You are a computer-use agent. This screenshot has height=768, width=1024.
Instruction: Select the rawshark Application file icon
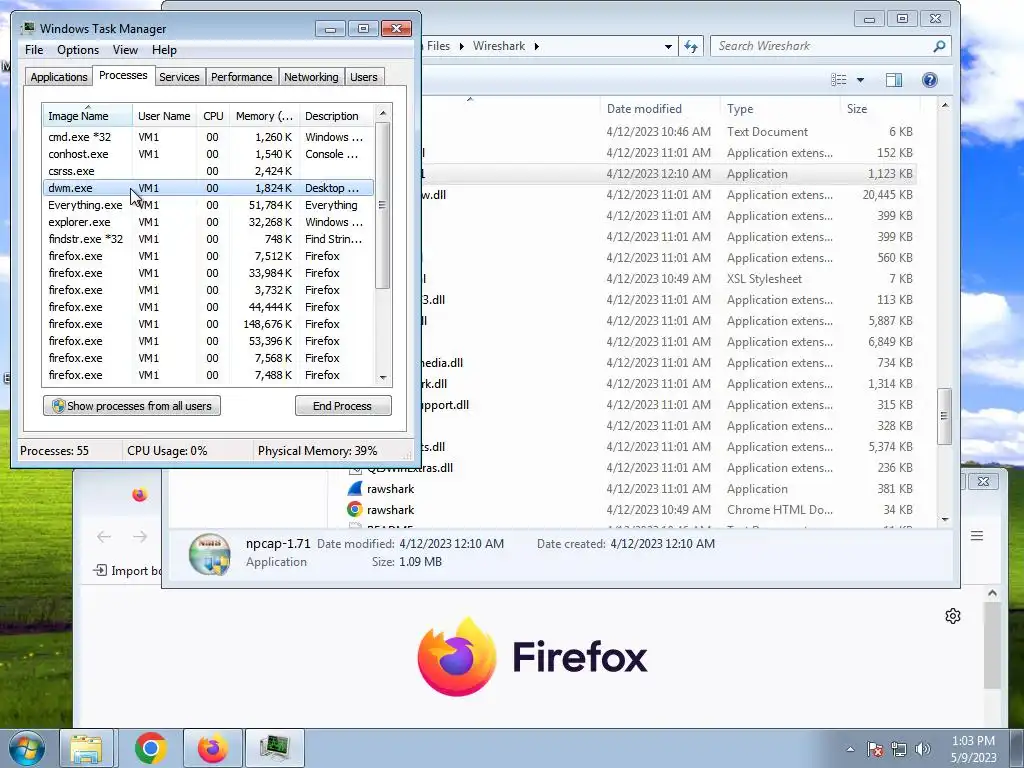[x=355, y=488]
